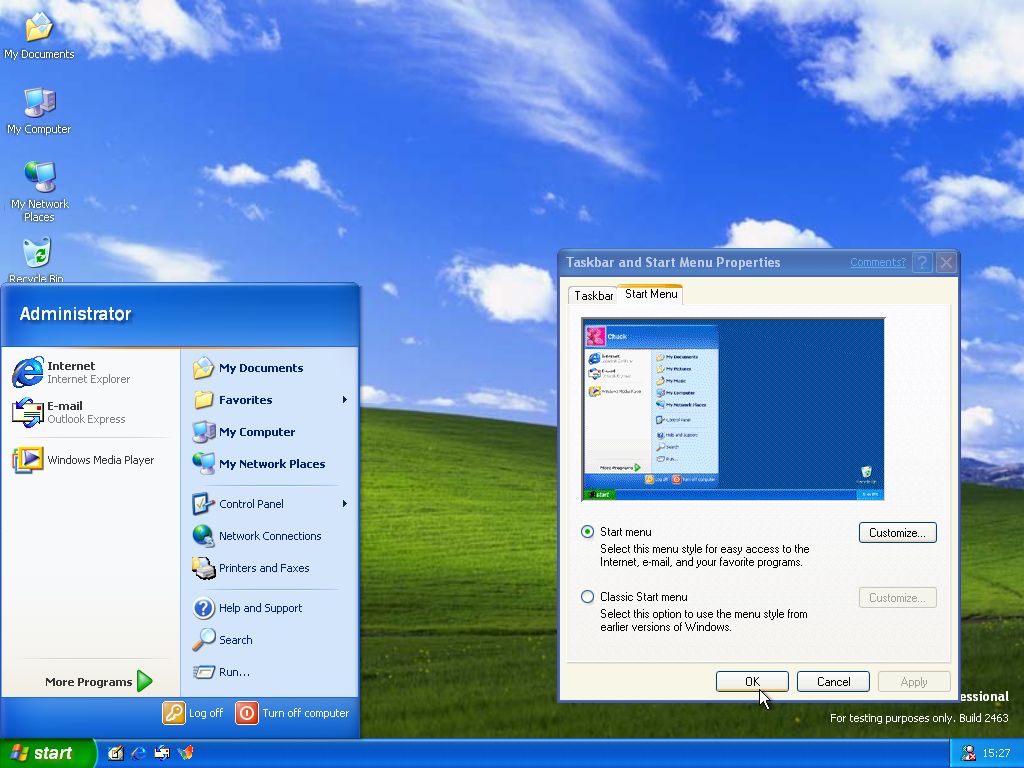1024x768 pixels.
Task: Choose the Classic Start menu radio option
Action: point(588,597)
